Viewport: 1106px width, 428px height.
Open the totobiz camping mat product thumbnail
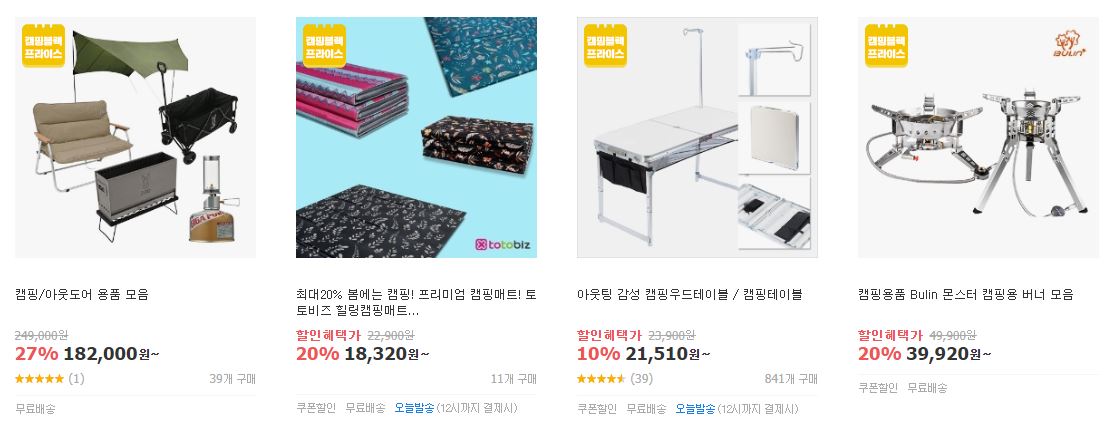click(416, 137)
